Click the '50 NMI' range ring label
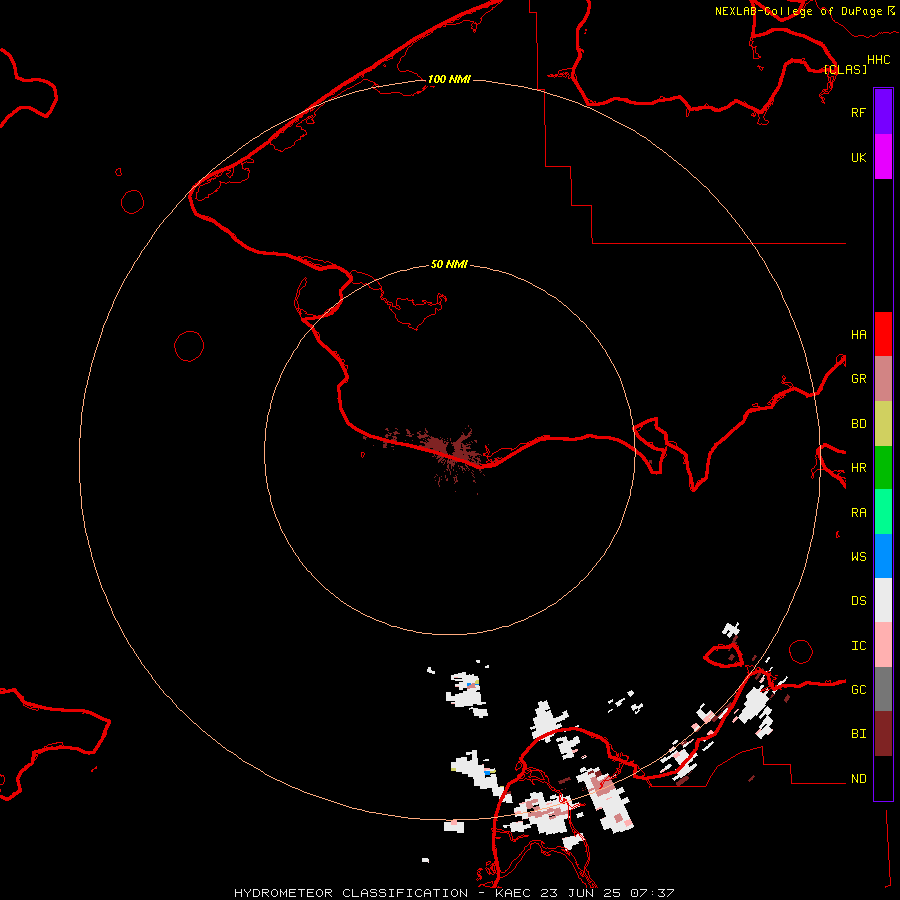This screenshot has height=900, width=900. (449, 264)
